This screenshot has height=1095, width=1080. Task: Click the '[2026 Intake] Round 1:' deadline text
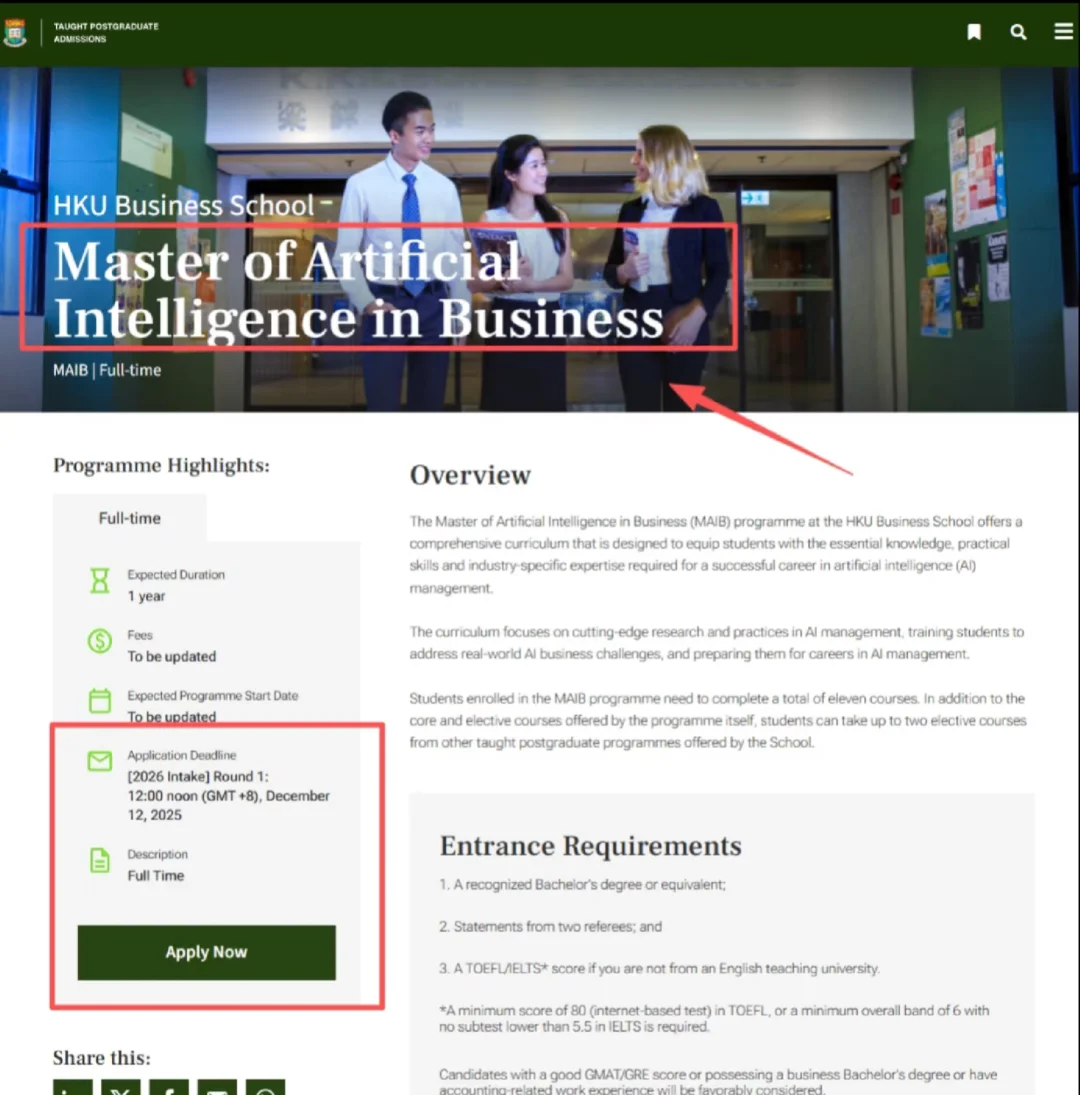click(198, 777)
